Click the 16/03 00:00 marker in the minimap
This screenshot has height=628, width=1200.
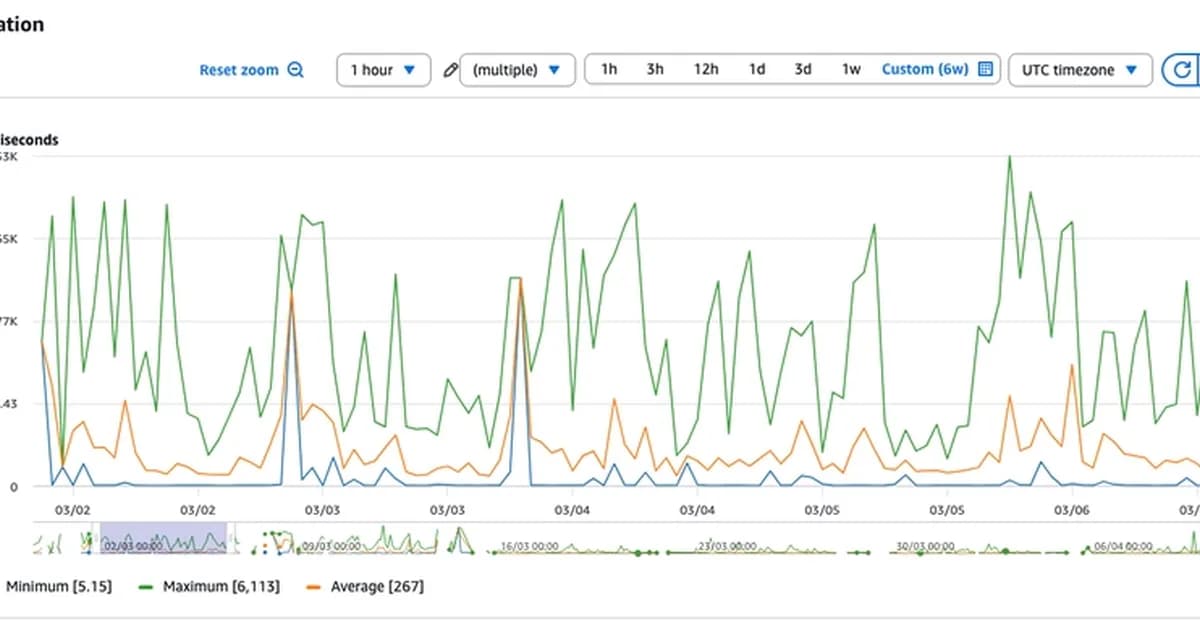[529, 546]
